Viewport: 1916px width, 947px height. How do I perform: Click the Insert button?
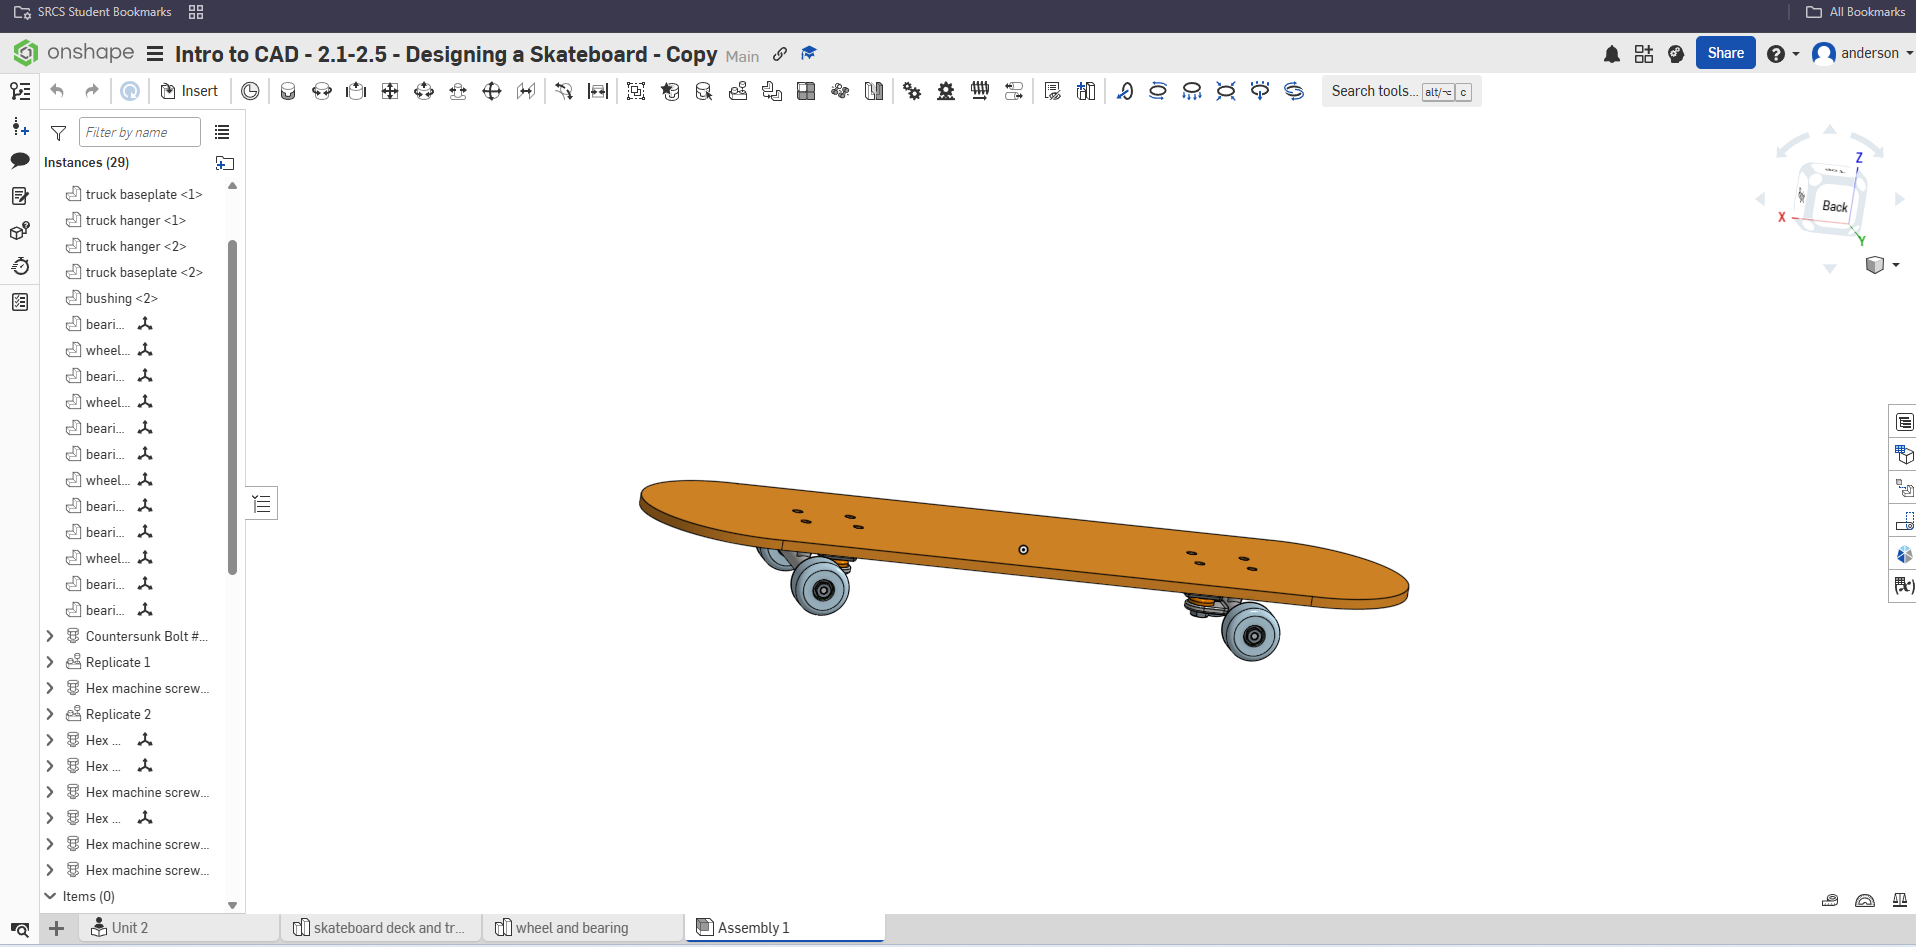click(189, 90)
